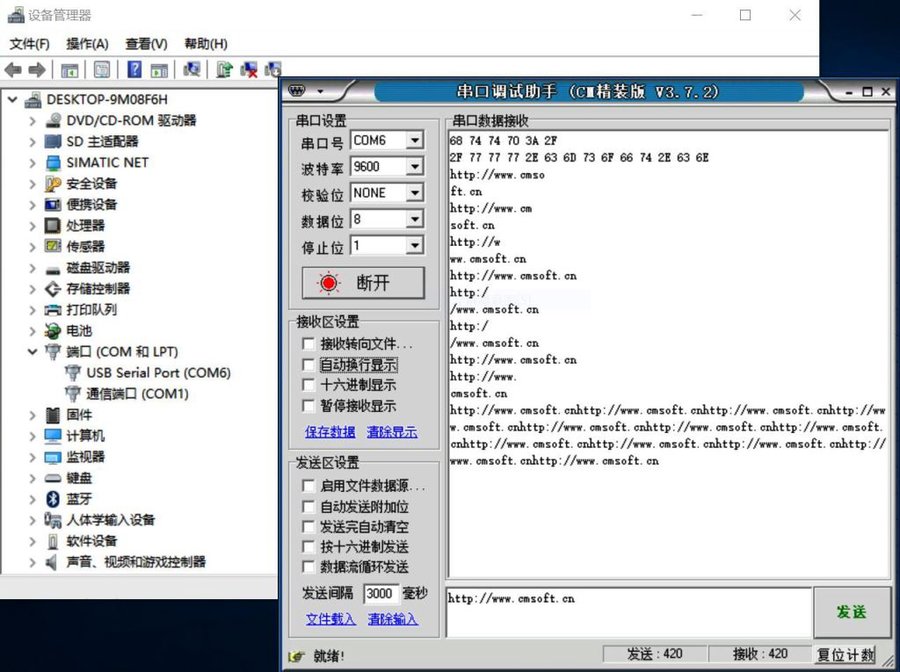Screen dimensions: 900x672
Task: Collapse the DESKTOP-9M08F6H root node
Action: click(13, 100)
